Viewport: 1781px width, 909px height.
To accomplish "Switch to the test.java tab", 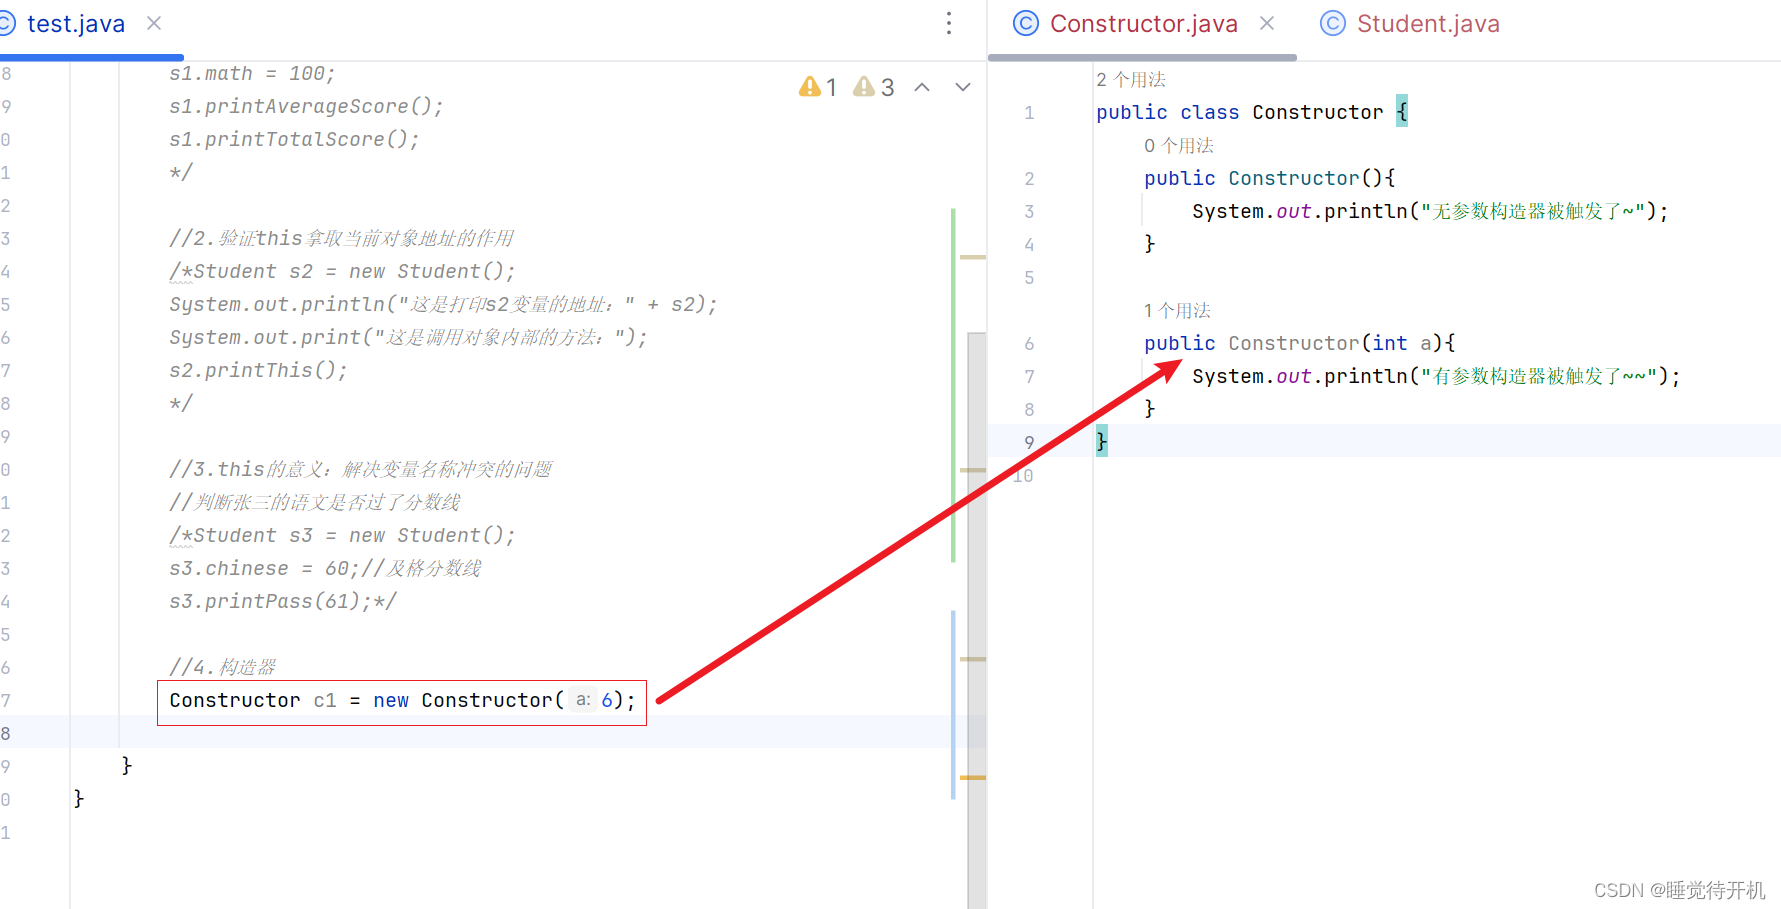I will 76,24.
